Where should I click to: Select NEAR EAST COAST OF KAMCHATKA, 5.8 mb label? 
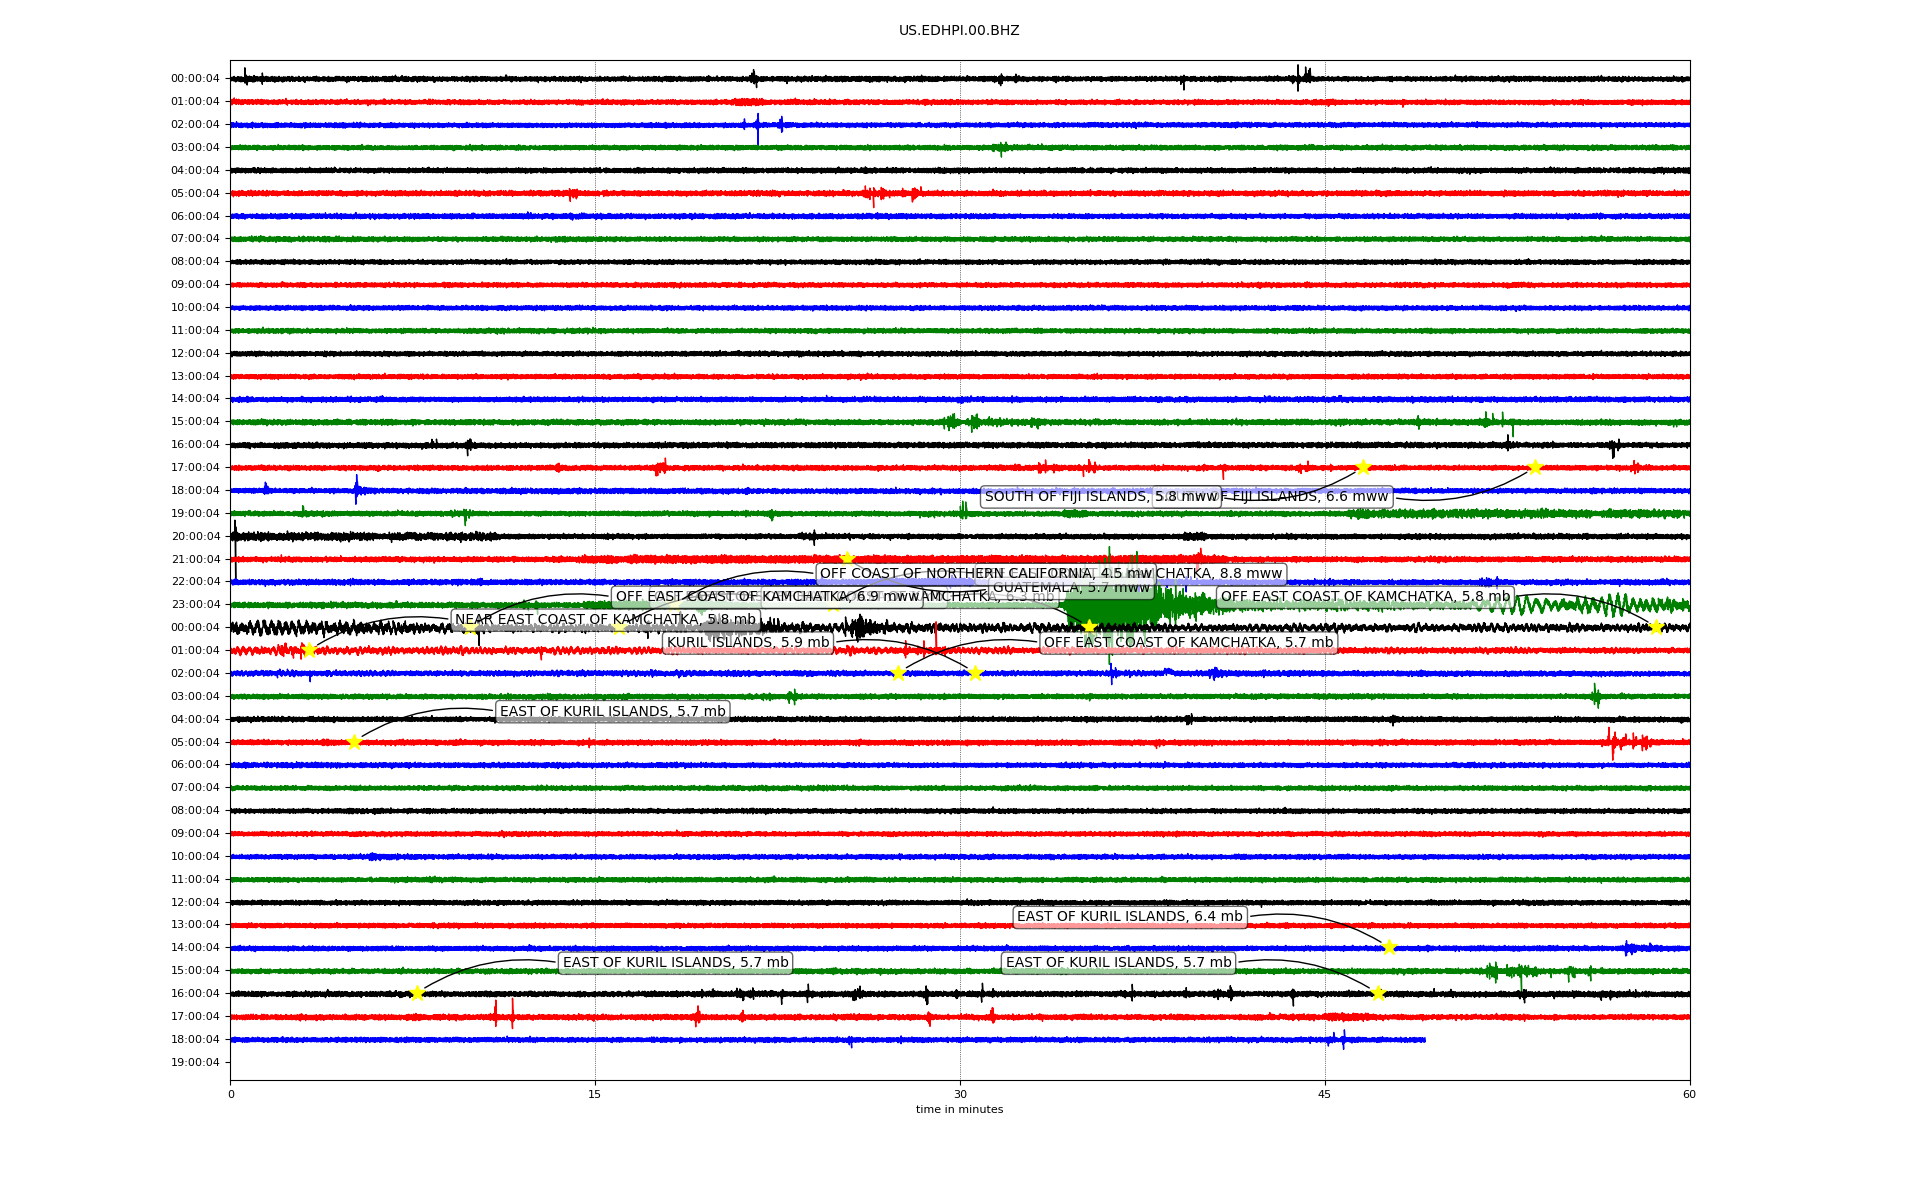[x=605, y=620]
